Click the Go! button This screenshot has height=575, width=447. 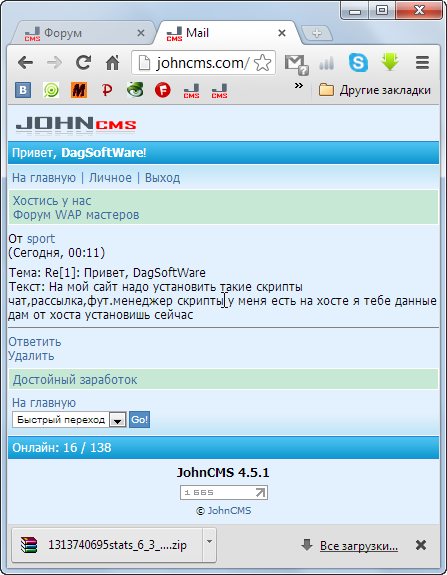tap(139, 420)
